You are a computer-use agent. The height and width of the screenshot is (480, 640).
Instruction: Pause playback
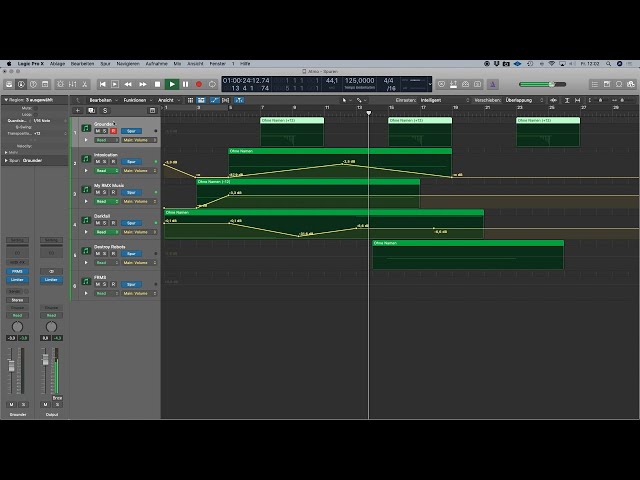pyautogui.click(x=186, y=84)
